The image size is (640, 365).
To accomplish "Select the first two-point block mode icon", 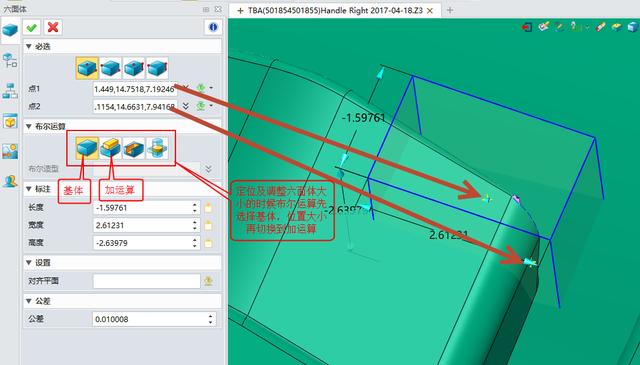I will point(87,68).
